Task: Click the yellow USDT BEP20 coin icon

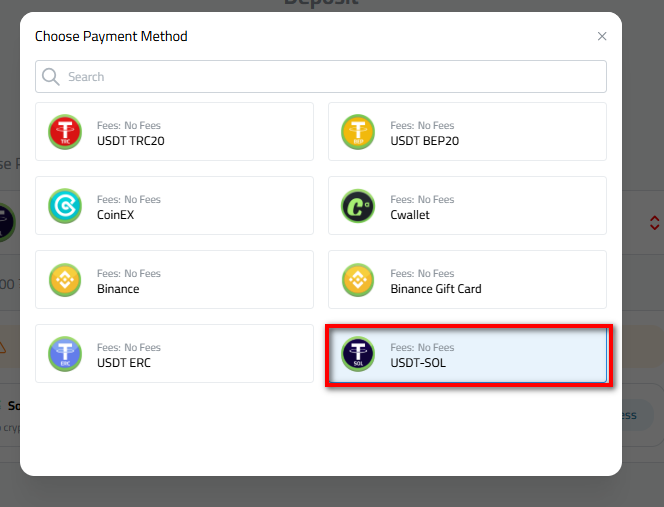Action: (x=358, y=132)
